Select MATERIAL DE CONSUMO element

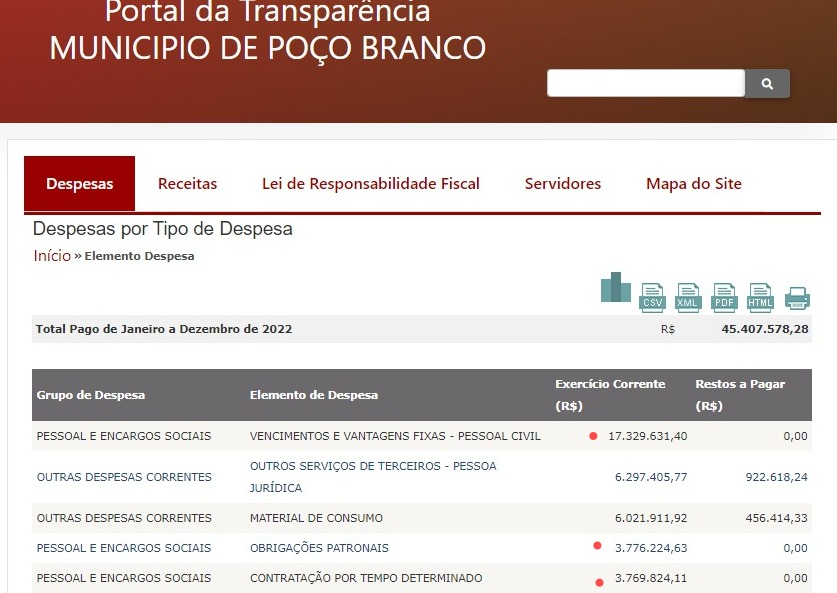pyautogui.click(x=316, y=518)
